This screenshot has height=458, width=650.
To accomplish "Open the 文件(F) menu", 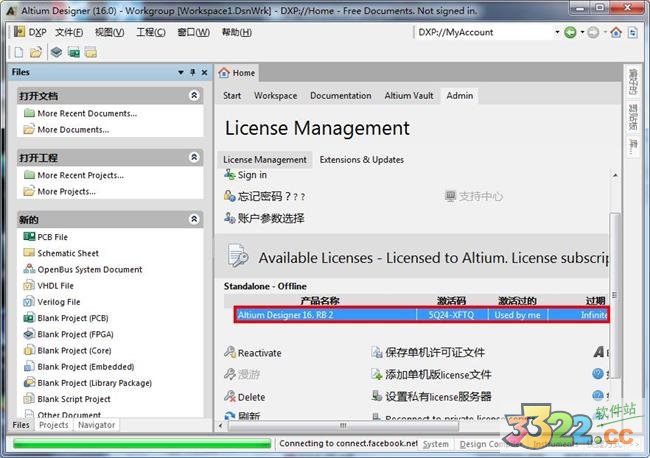I will click(69, 32).
